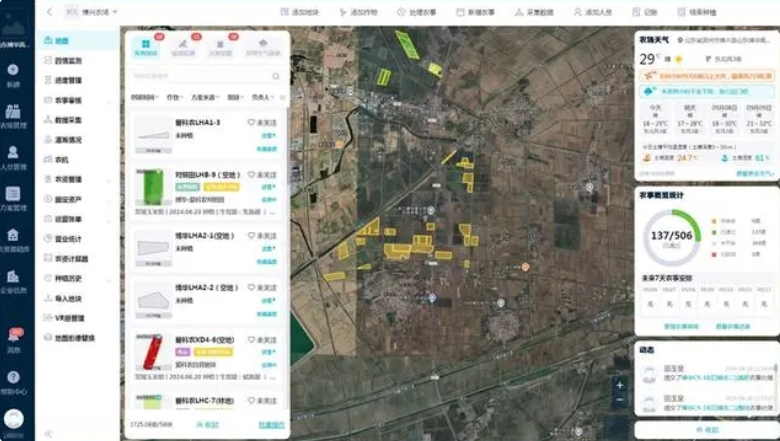780x441 pixels.
Task: Go back using the top-left arrow
Action: point(49,12)
